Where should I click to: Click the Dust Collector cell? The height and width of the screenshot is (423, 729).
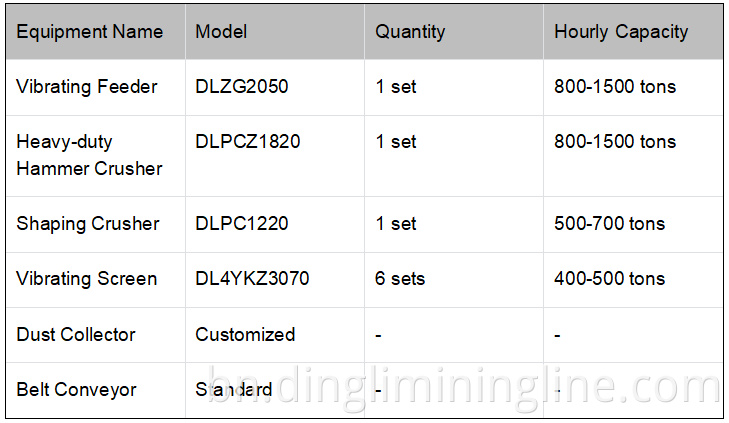click(x=76, y=335)
